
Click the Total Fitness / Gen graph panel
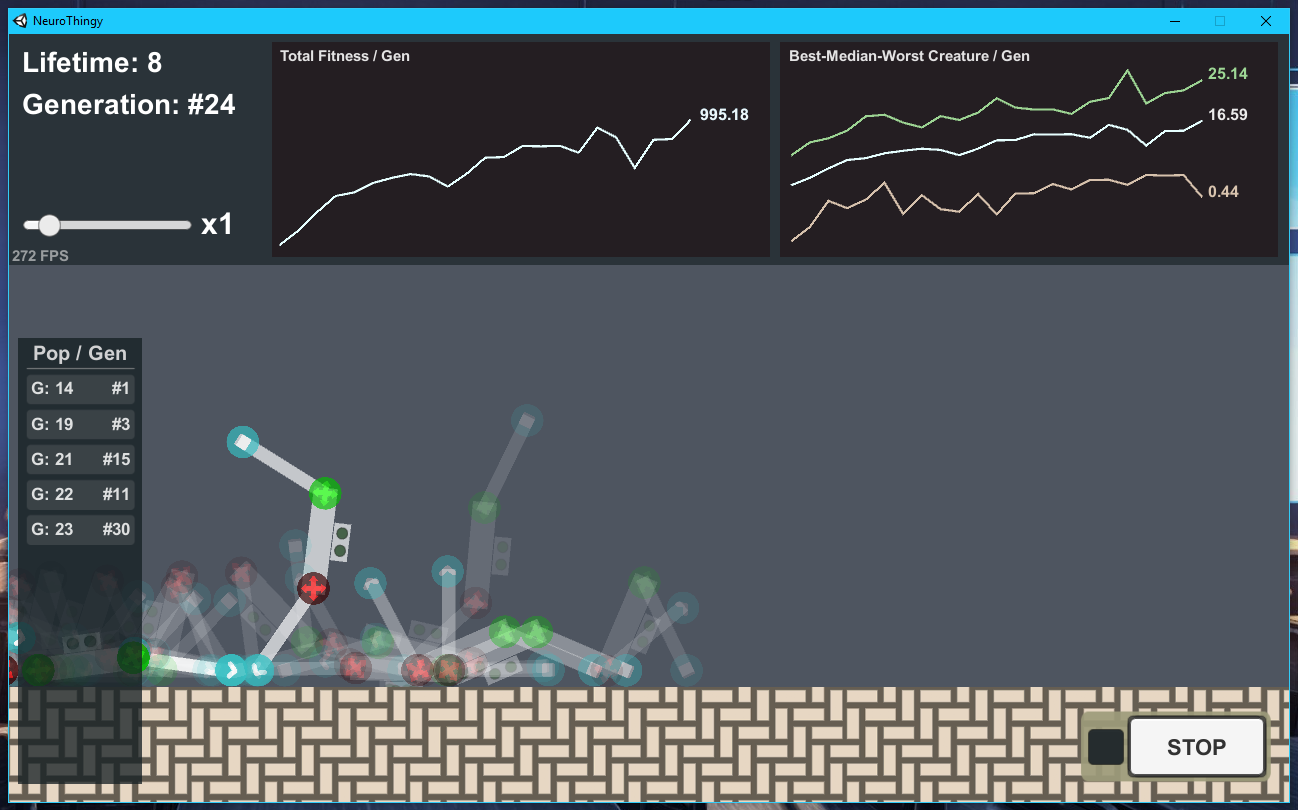tap(520, 150)
